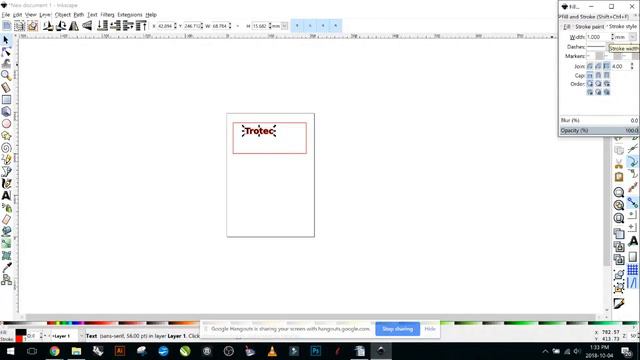This screenshot has width=640, height=360.
Task: Select the Rectangle tool
Action: click(x=6, y=100)
